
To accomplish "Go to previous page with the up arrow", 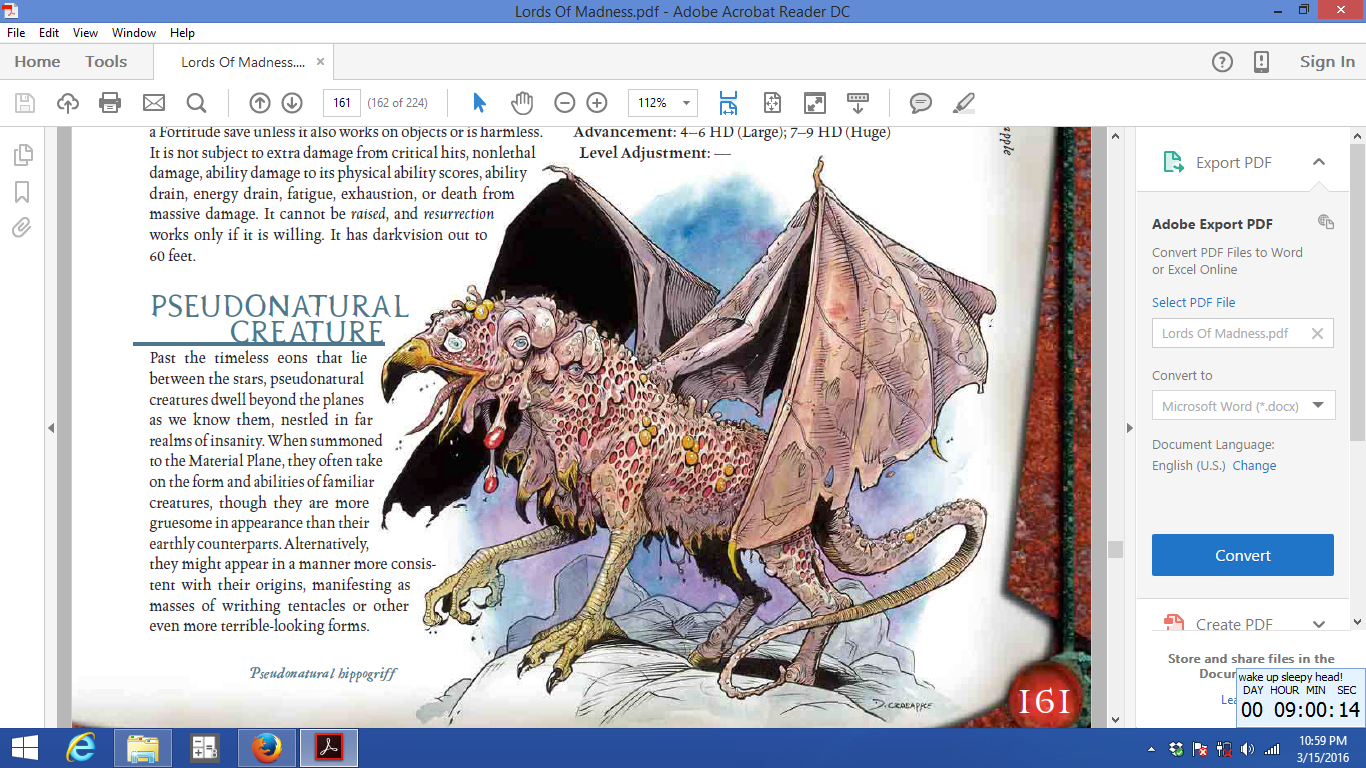I will 260,103.
